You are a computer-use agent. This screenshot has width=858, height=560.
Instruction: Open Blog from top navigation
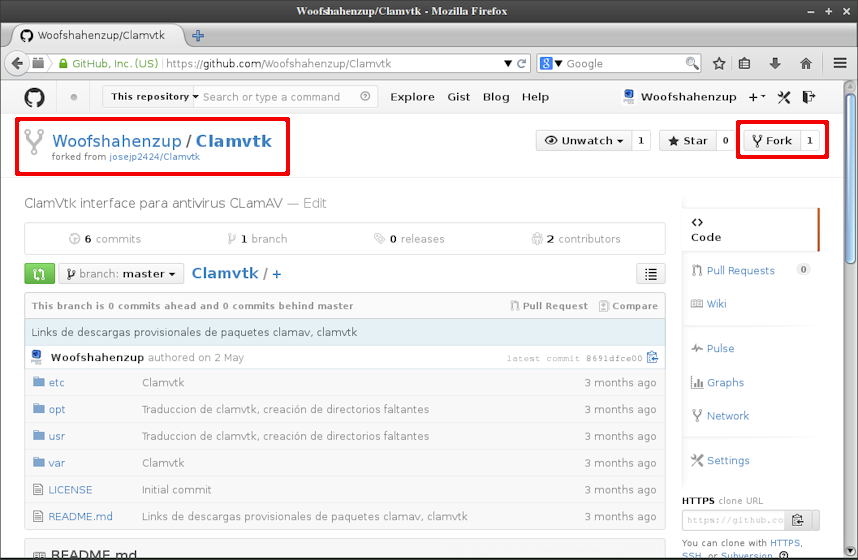(496, 97)
